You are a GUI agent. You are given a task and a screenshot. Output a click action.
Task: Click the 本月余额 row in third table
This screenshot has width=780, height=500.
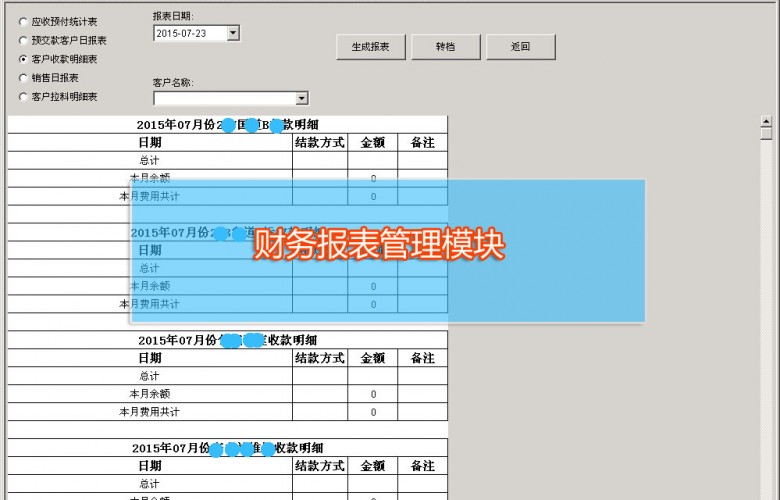coord(227,394)
